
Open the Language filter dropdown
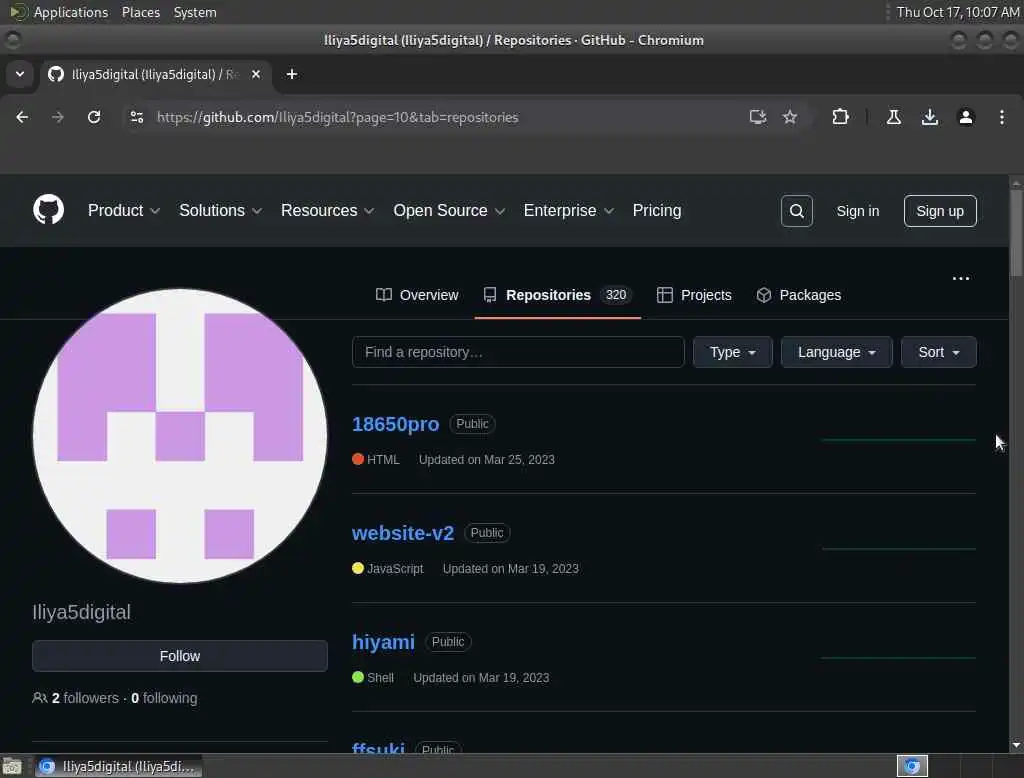tap(836, 352)
